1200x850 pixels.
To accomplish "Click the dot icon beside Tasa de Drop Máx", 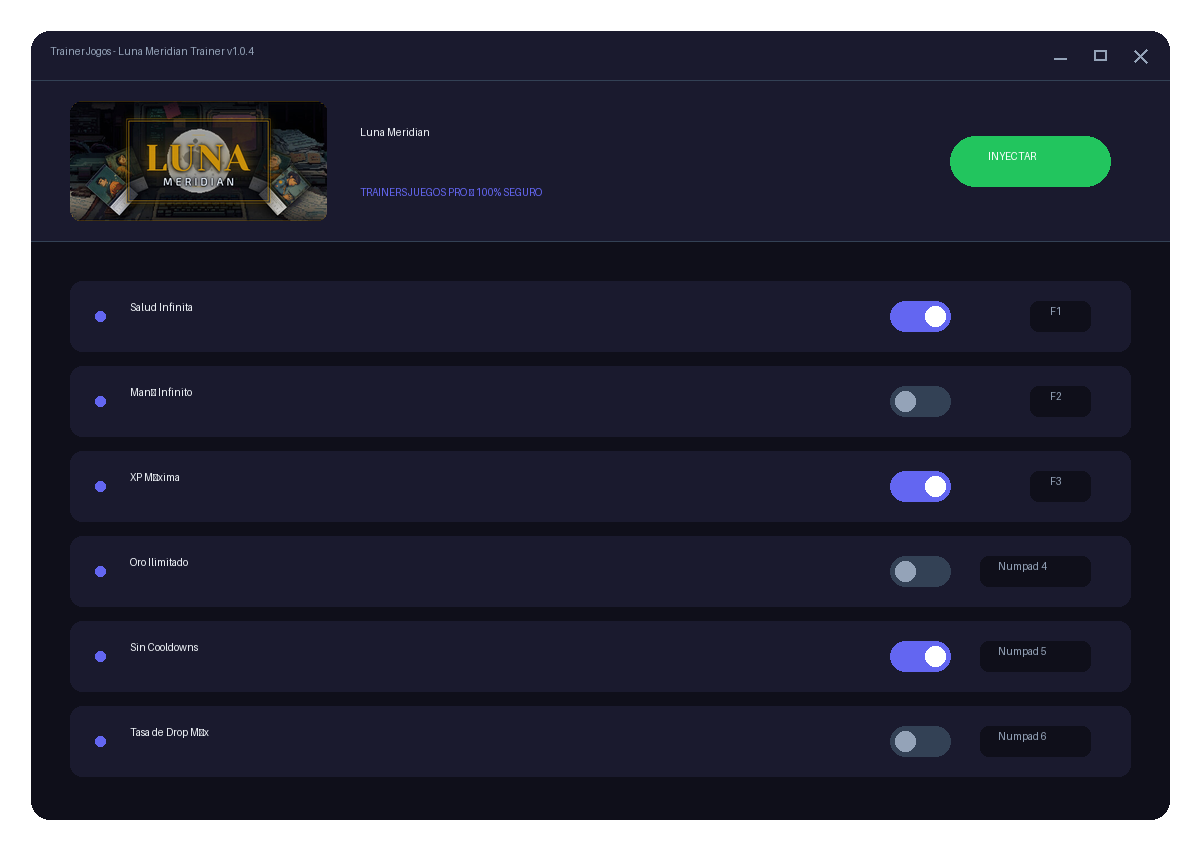I will [x=100, y=741].
